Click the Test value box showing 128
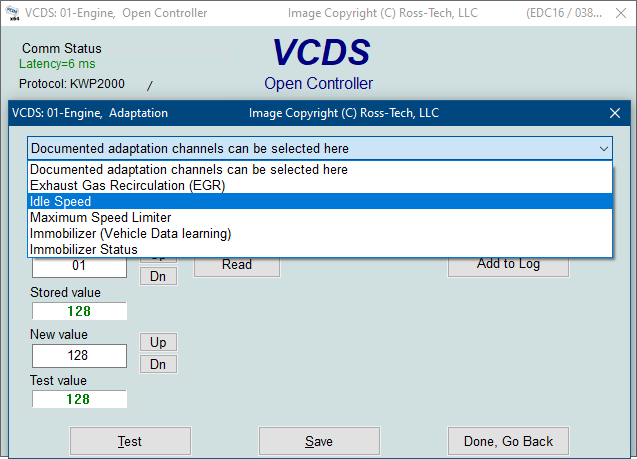The image size is (637, 459). click(79, 399)
